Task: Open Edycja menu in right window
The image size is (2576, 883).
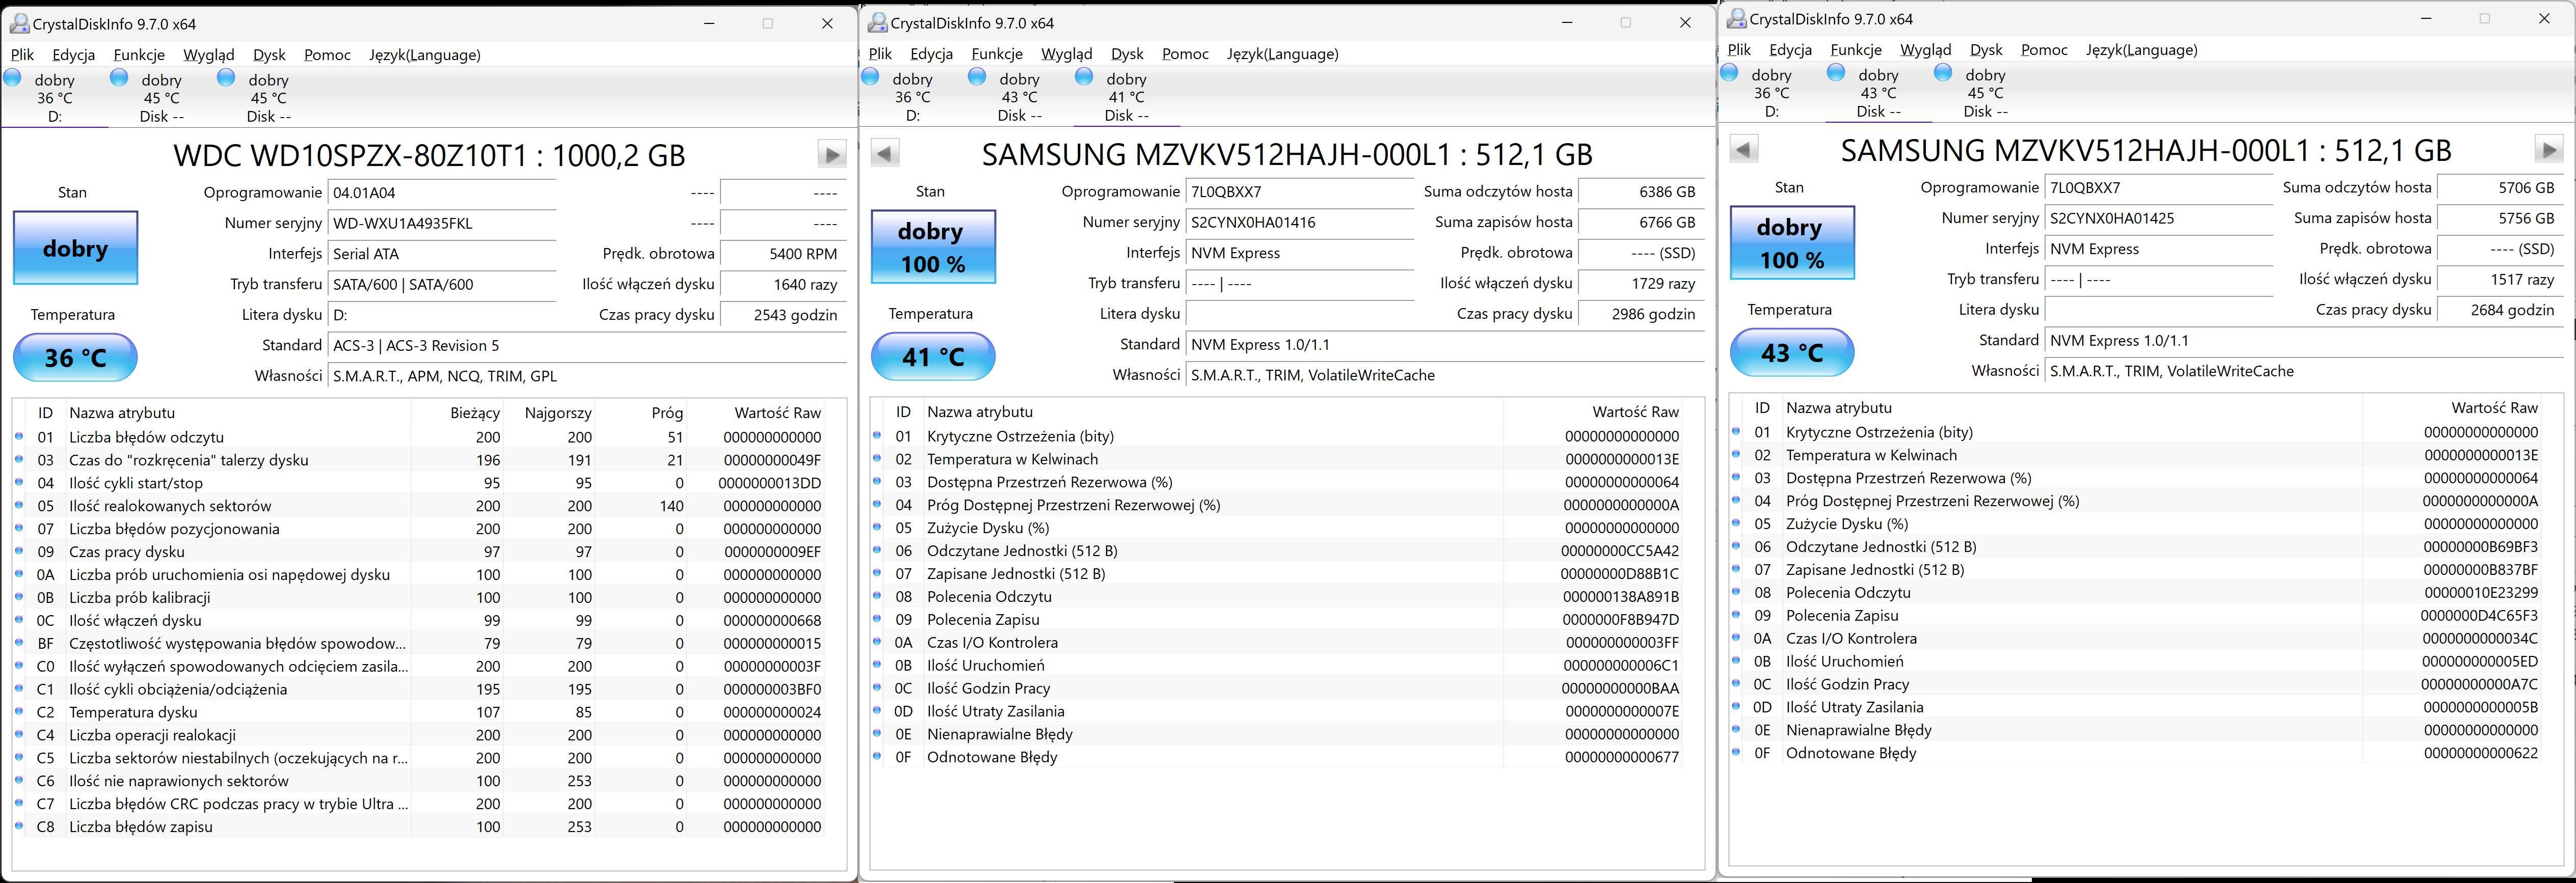Action: coord(1790,50)
